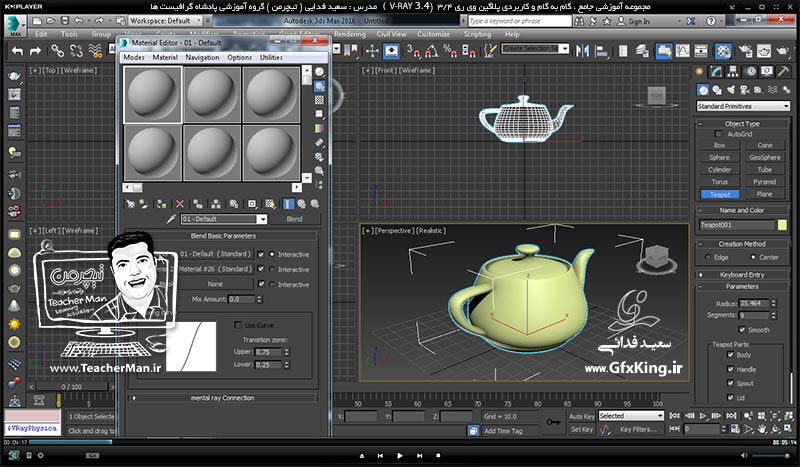The height and width of the screenshot is (467, 800).
Task: Toggle the Angle Snap icon
Action: click(x=431, y=51)
